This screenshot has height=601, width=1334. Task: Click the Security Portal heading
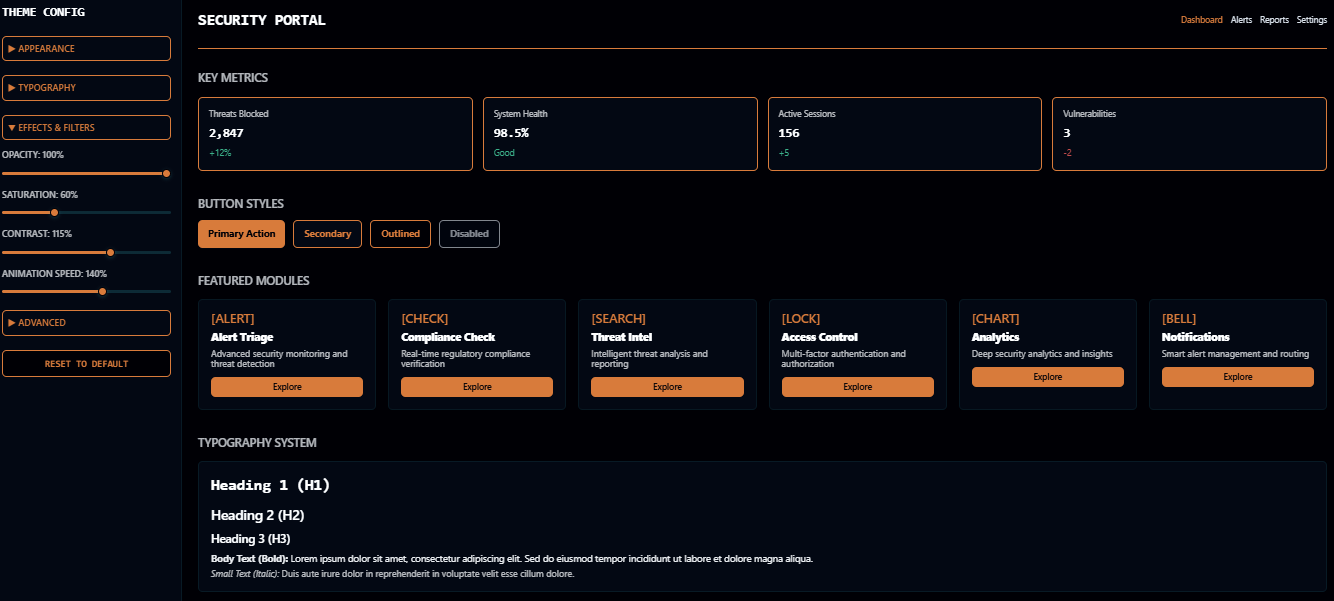coord(262,20)
